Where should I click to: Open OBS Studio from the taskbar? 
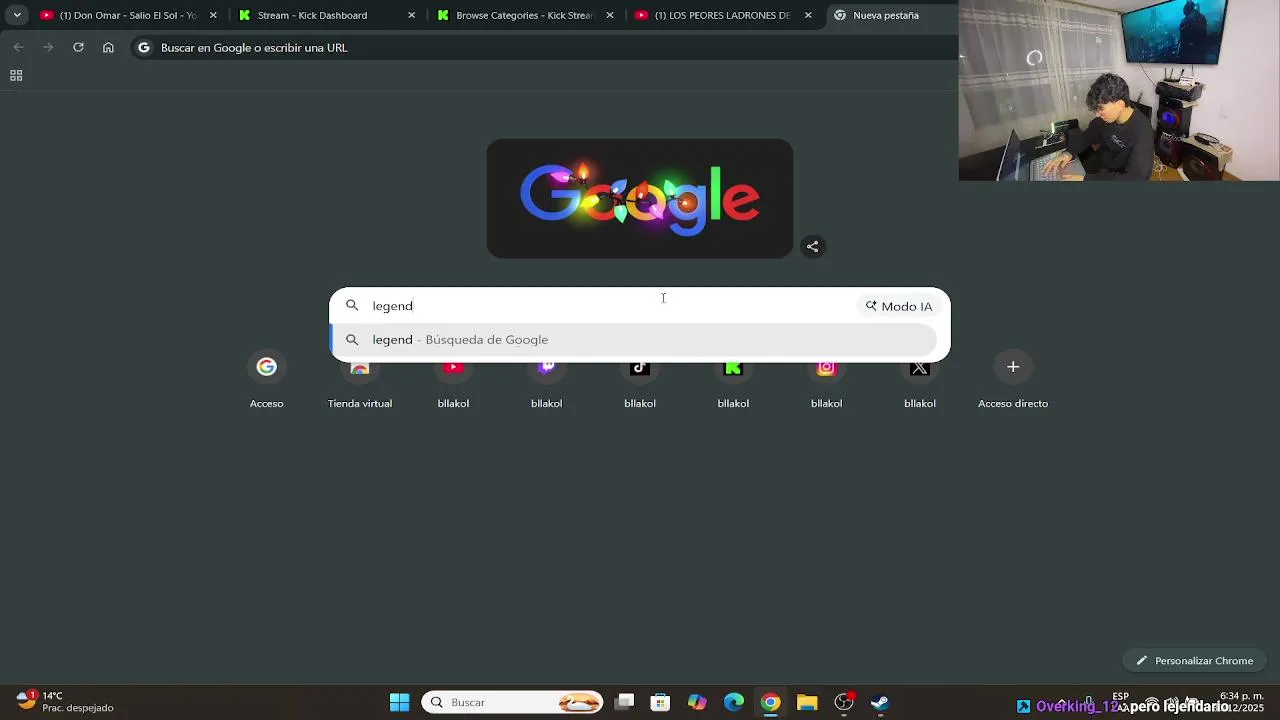(844, 702)
